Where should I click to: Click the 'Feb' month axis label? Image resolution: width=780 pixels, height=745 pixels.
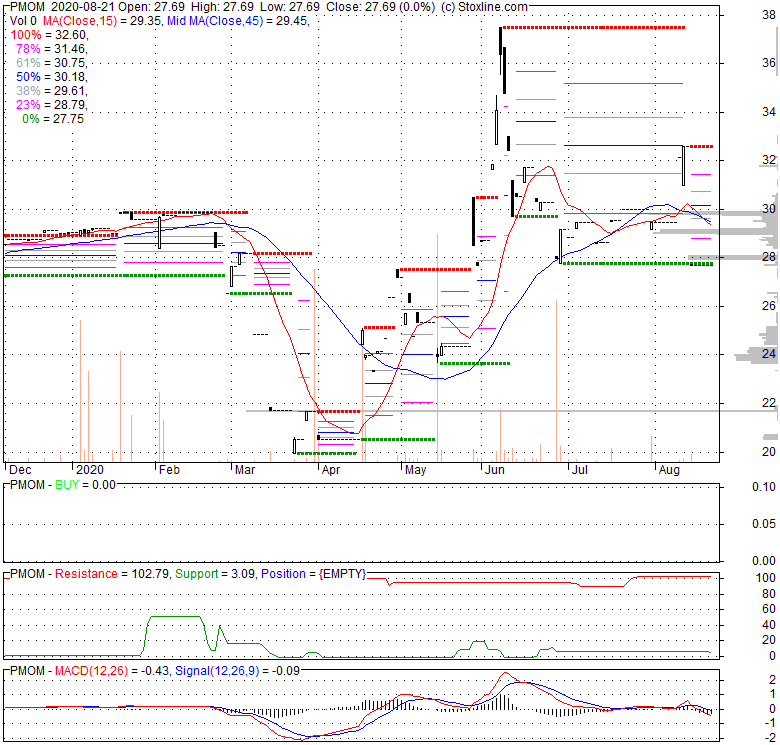pyautogui.click(x=169, y=470)
